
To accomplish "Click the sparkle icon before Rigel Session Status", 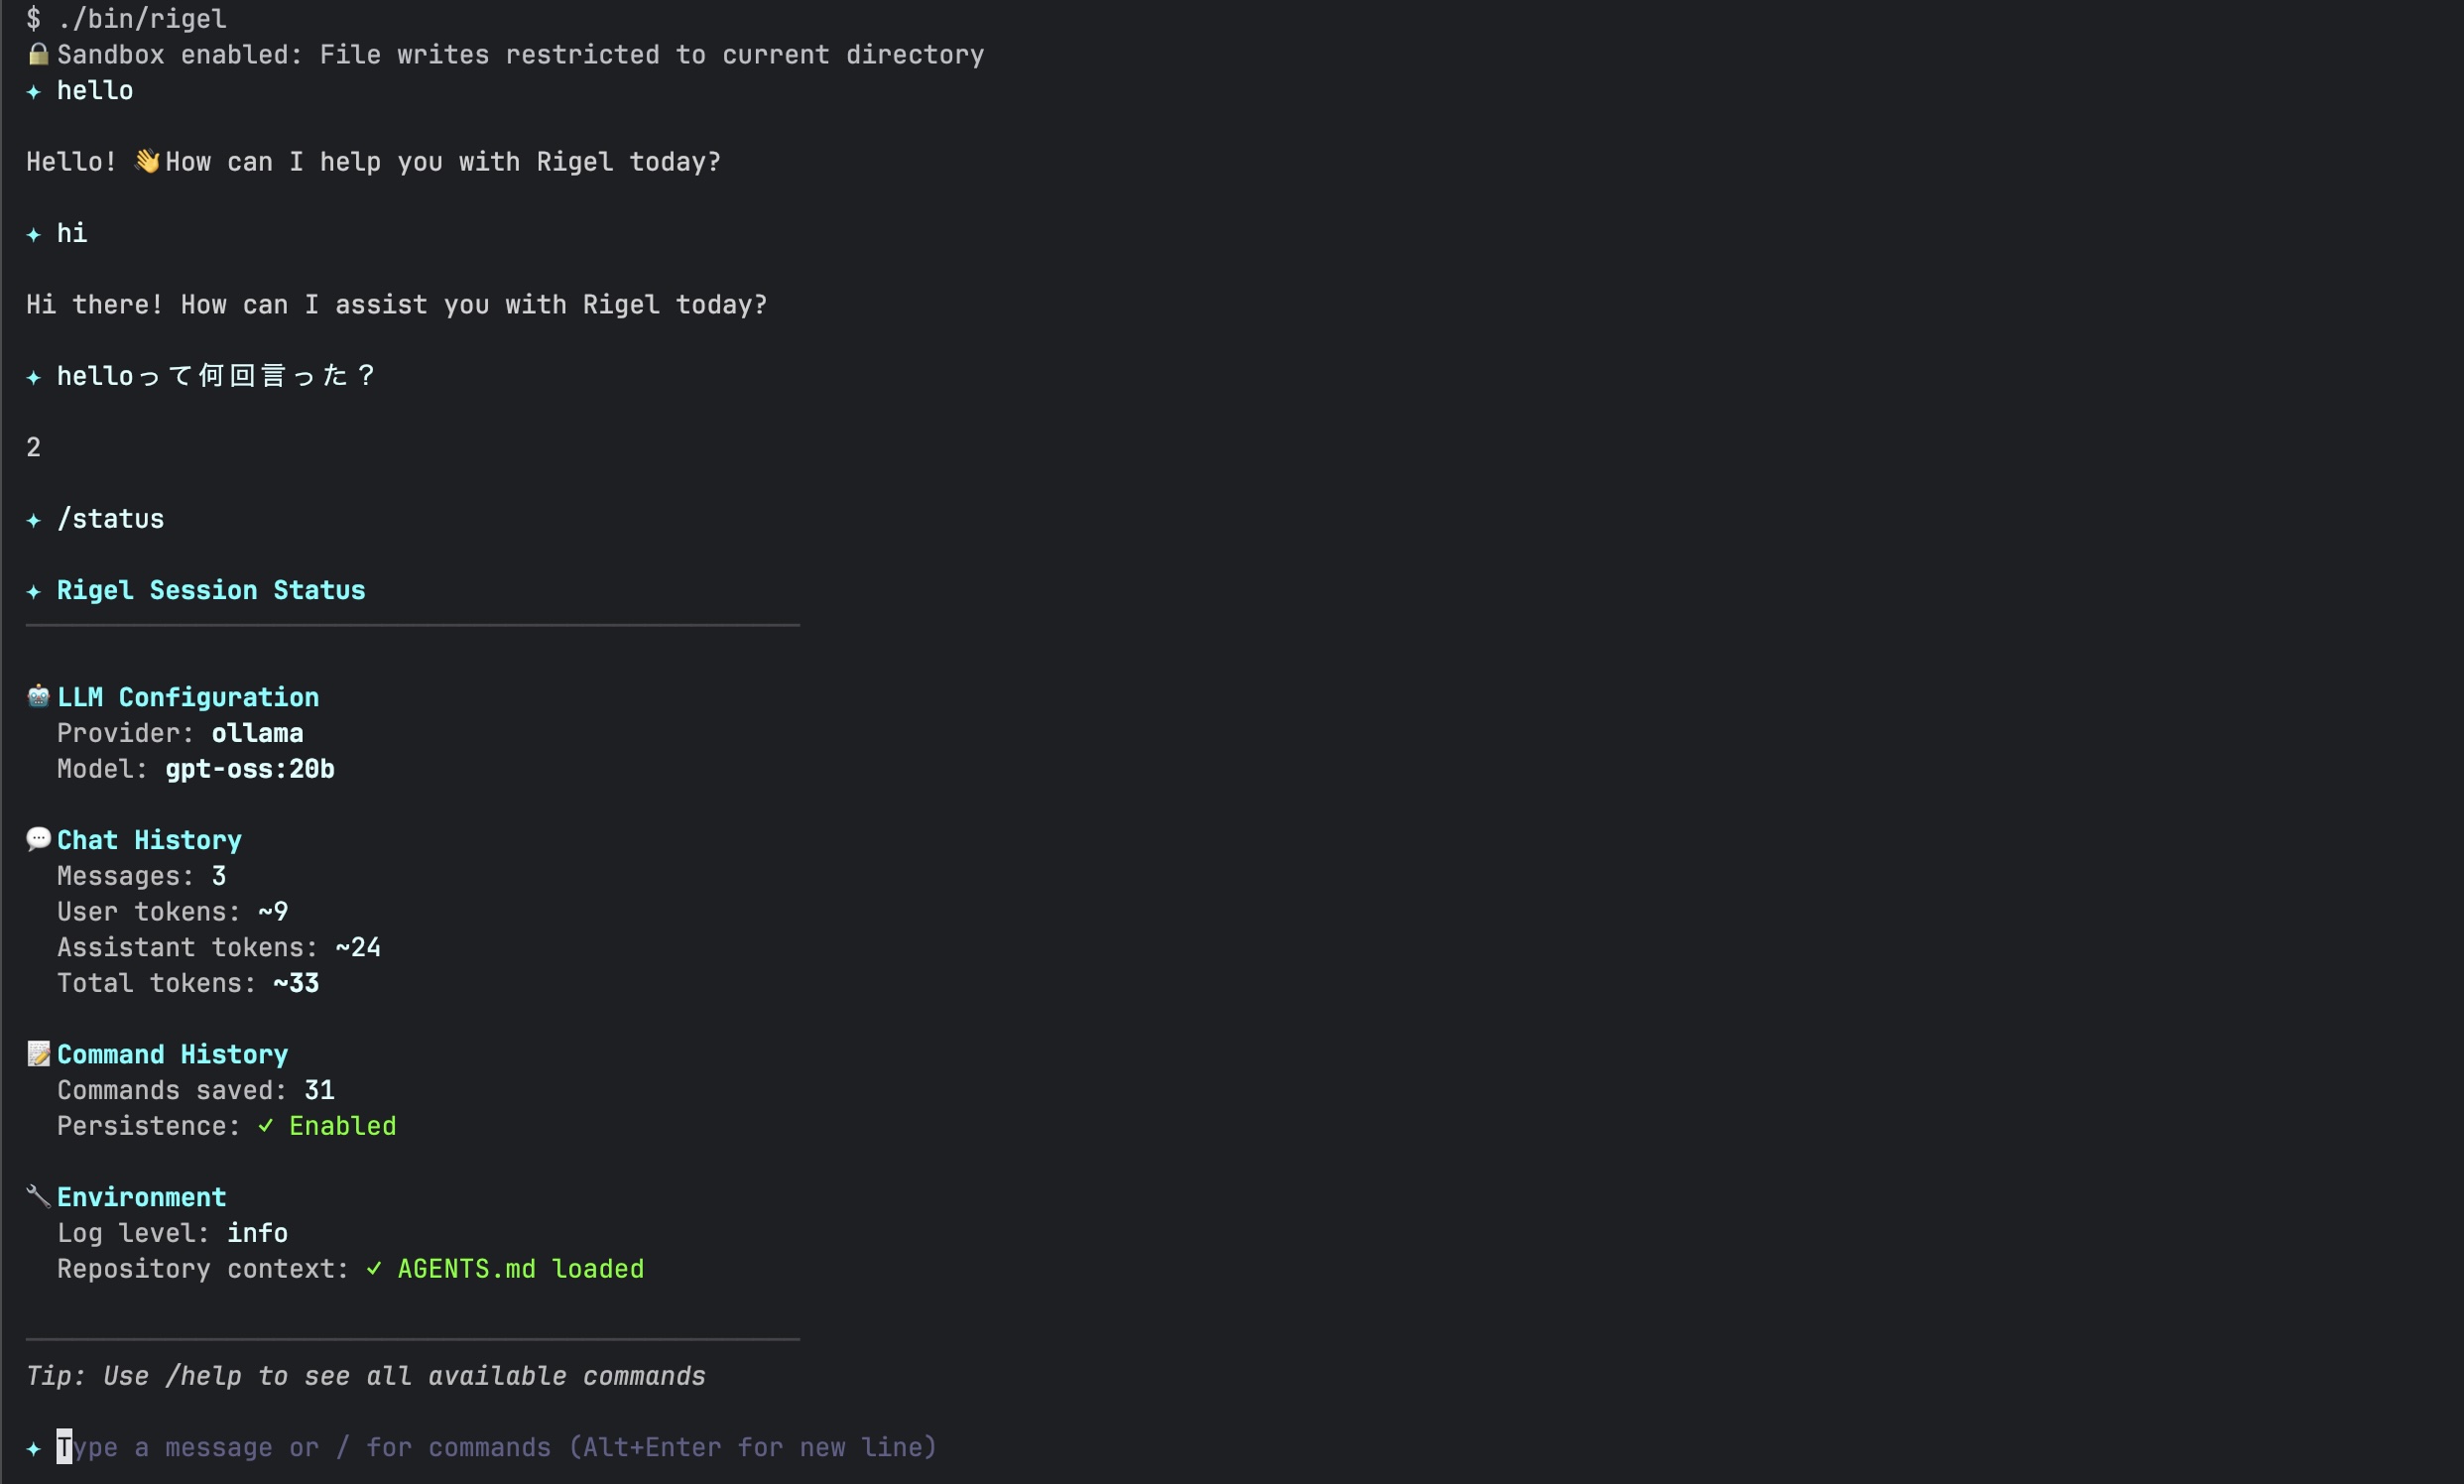I will 34,591.
